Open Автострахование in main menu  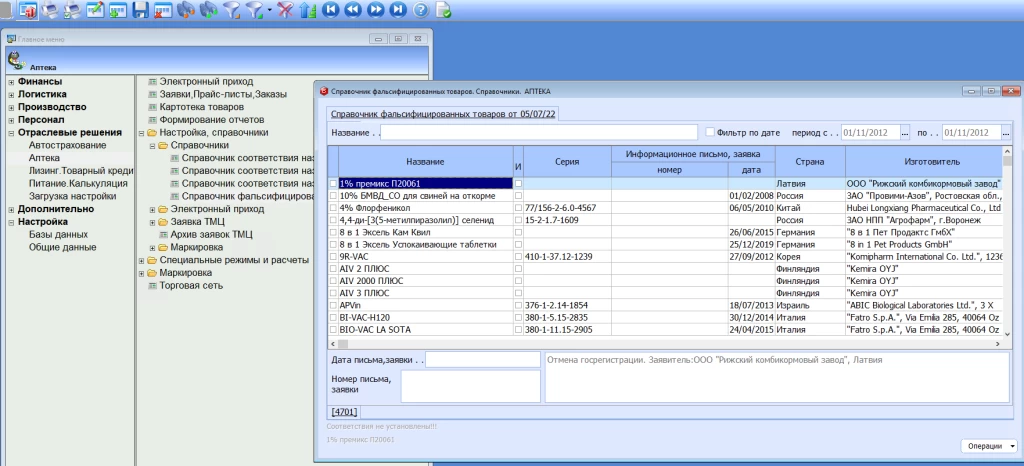pos(67,146)
